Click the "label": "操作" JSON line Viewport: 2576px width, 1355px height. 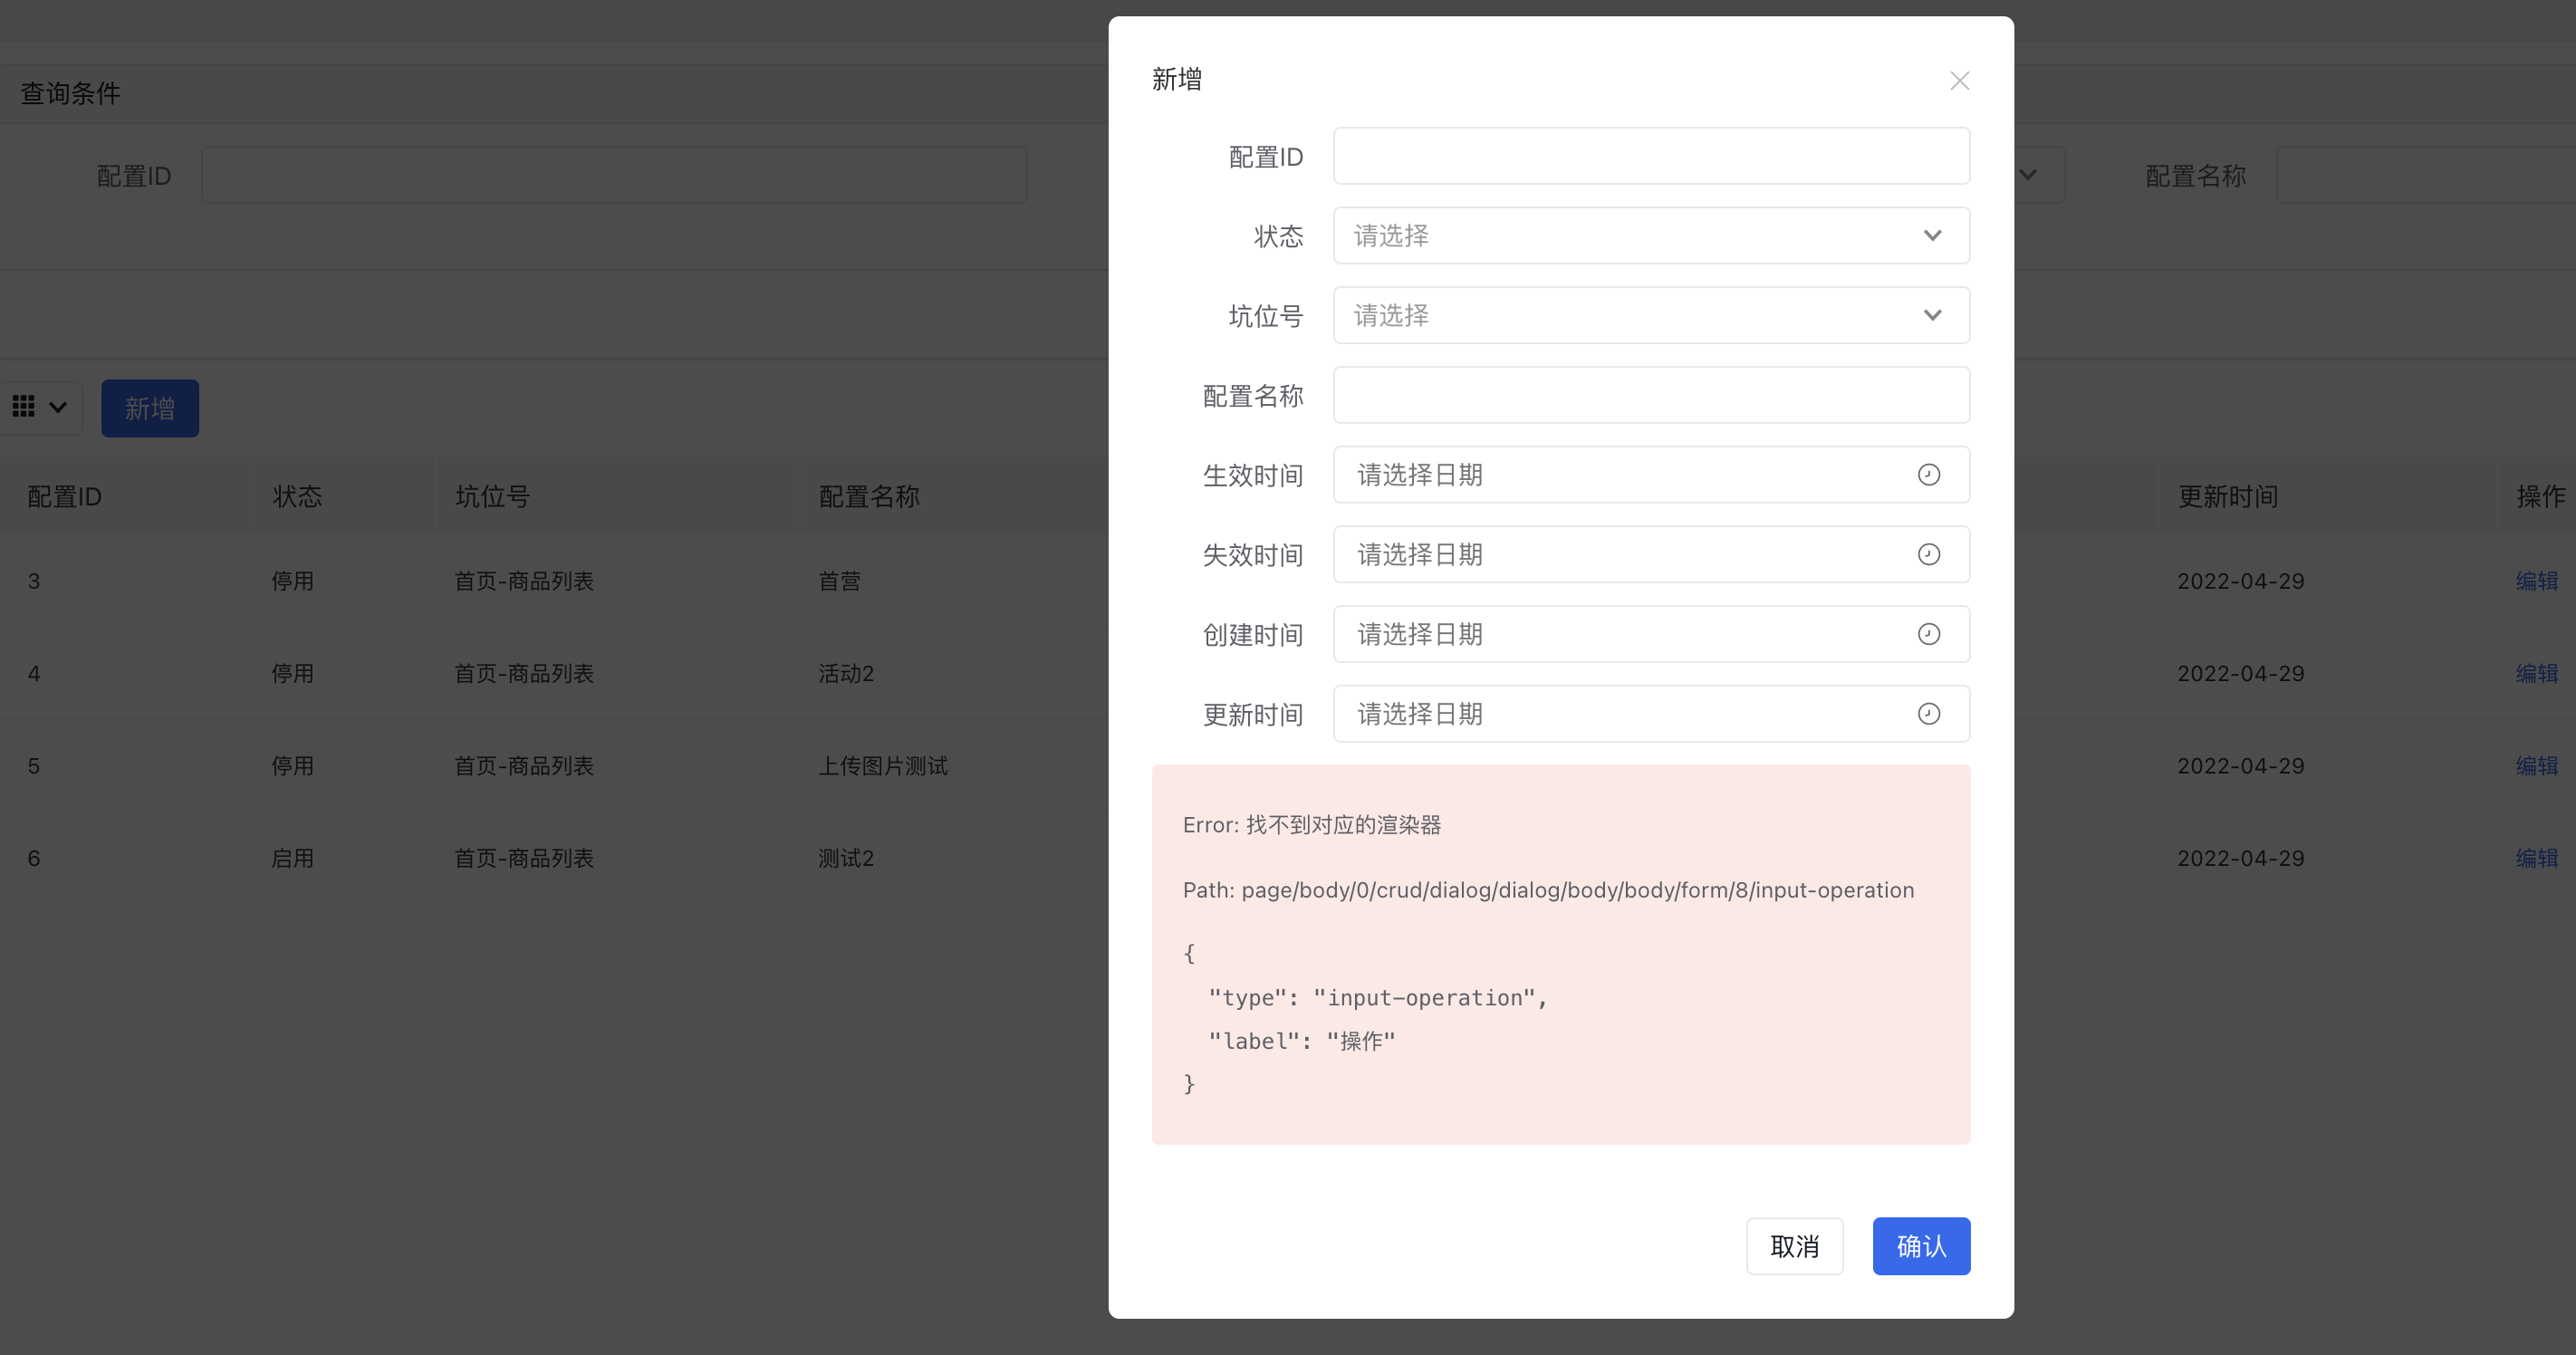point(1302,1041)
